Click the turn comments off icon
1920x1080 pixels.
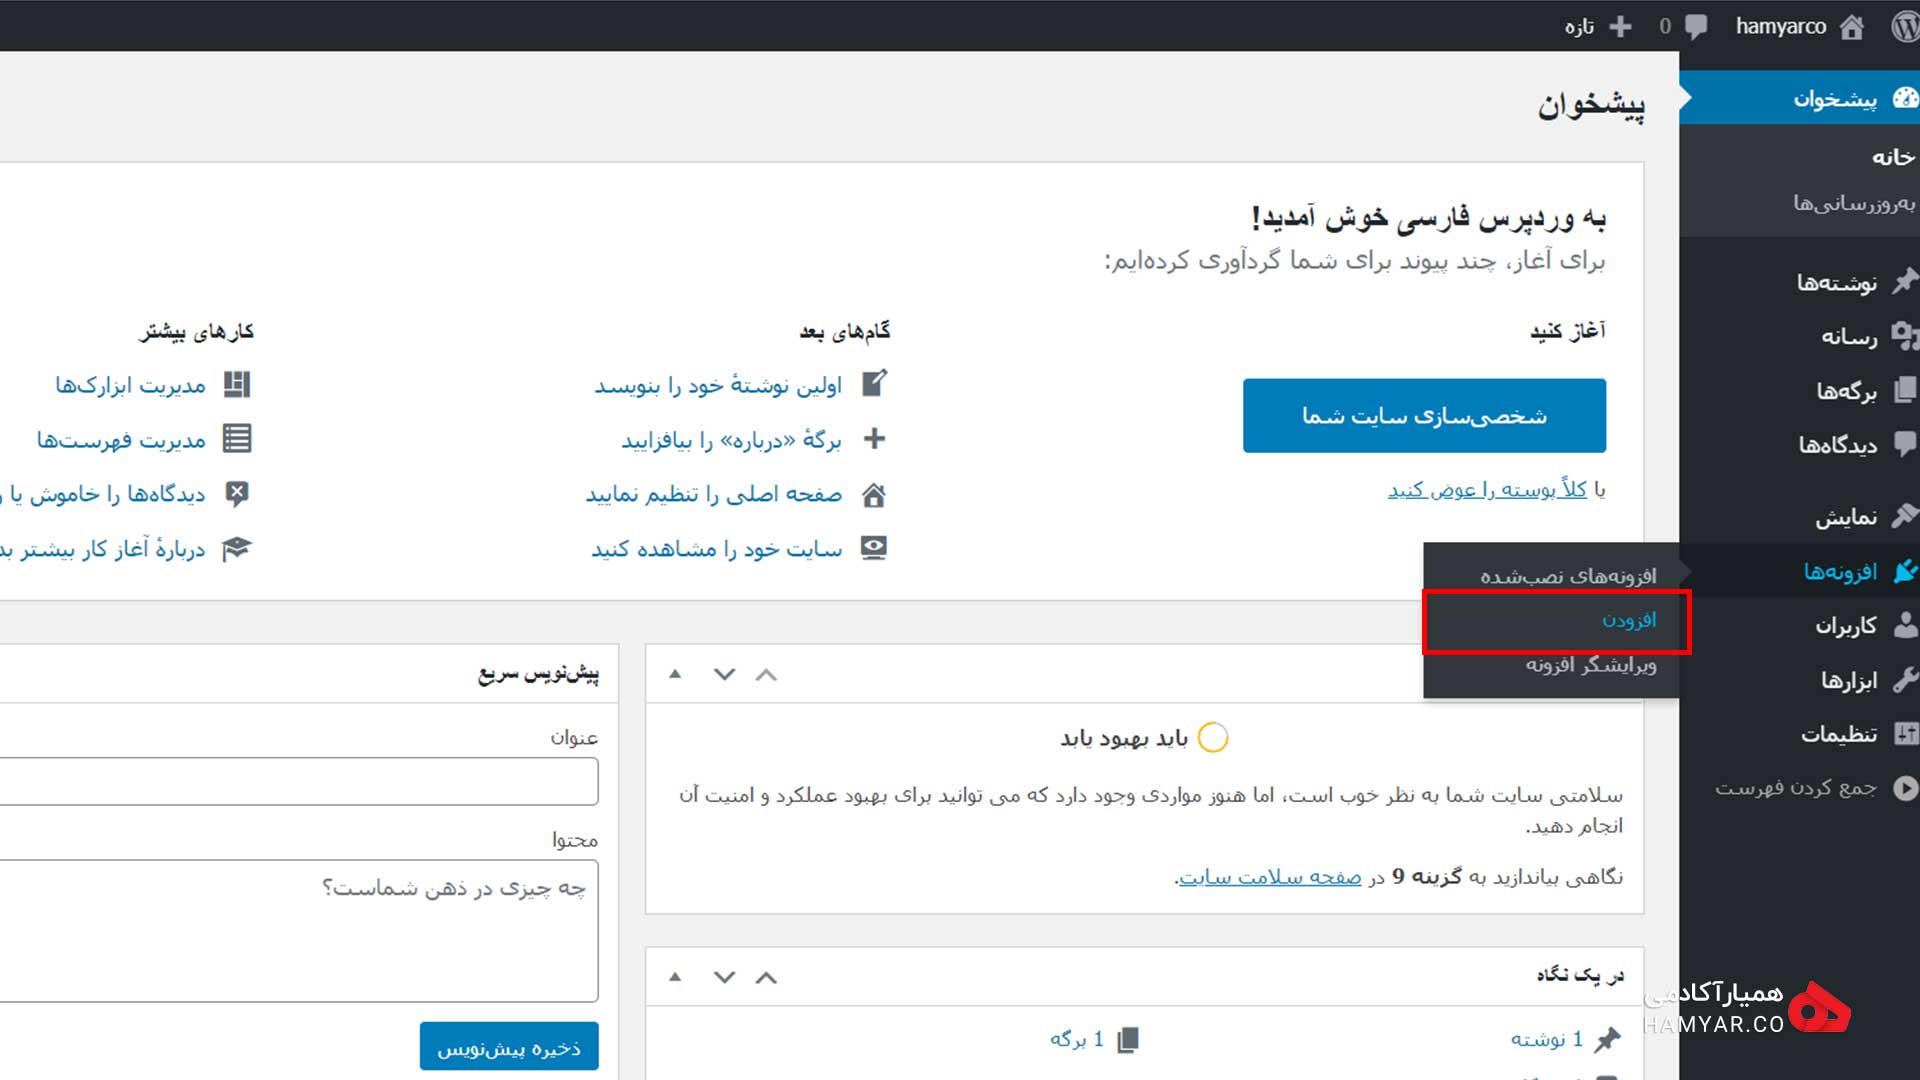pos(237,494)
